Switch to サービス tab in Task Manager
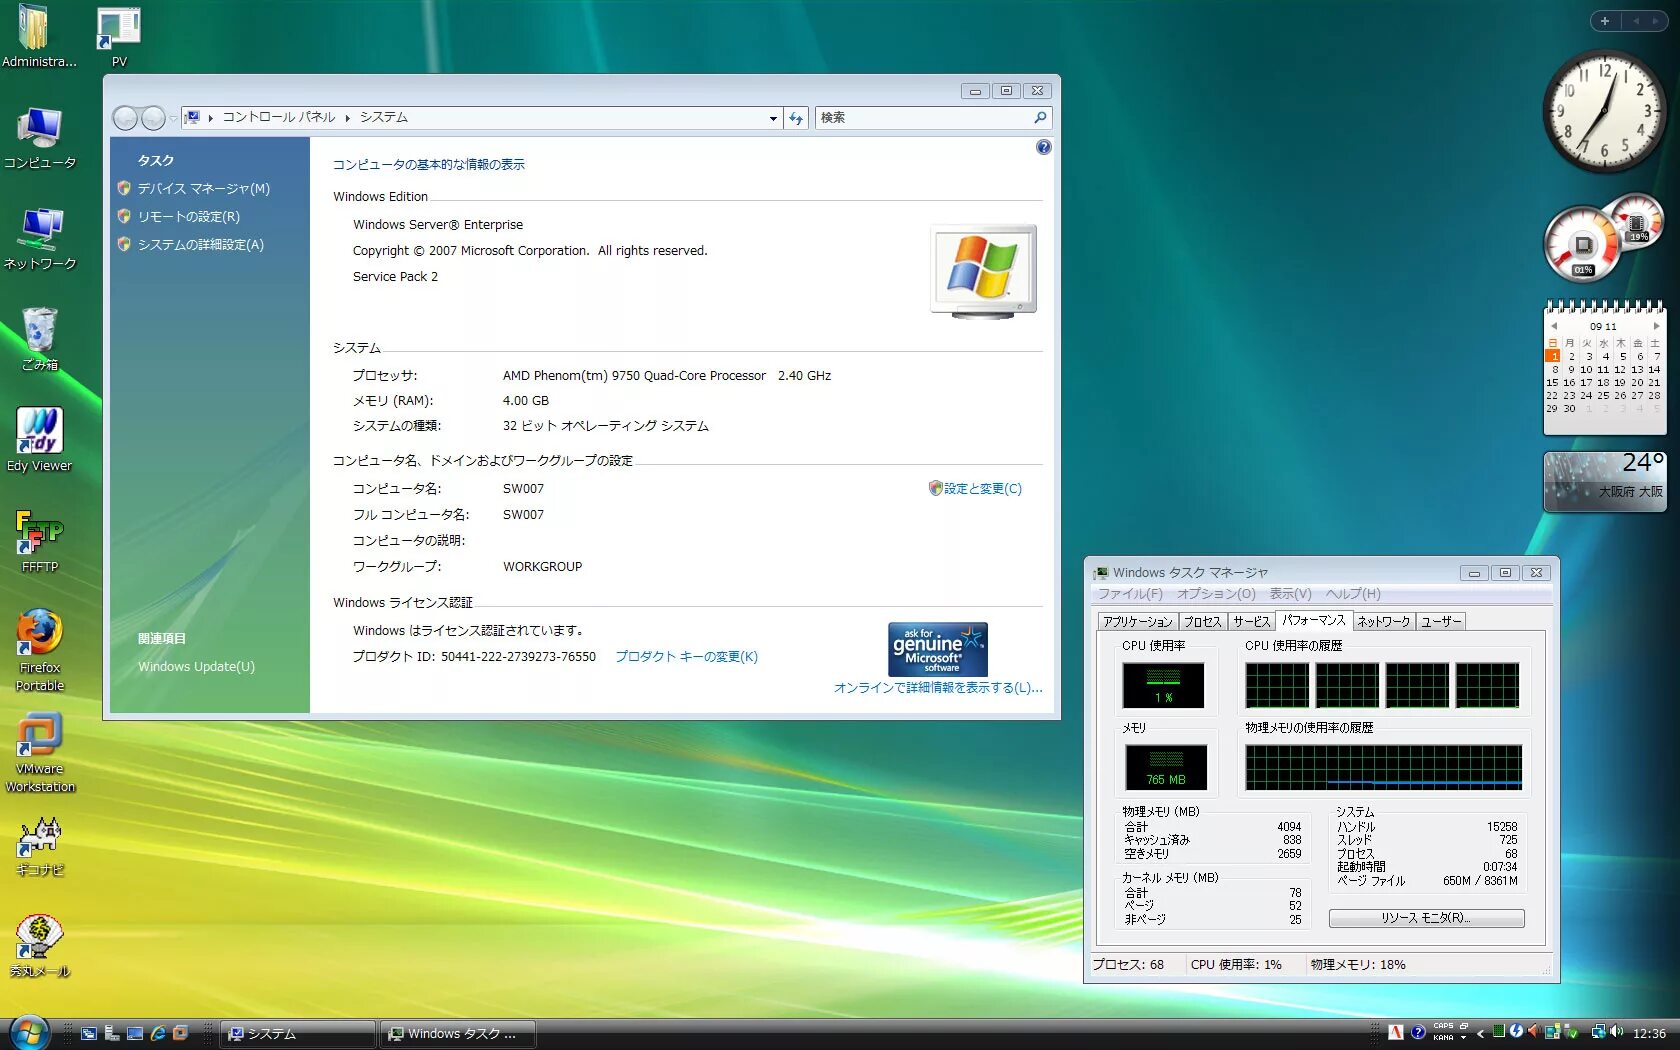1680x1050 pixels. [x=1251, y=622]
